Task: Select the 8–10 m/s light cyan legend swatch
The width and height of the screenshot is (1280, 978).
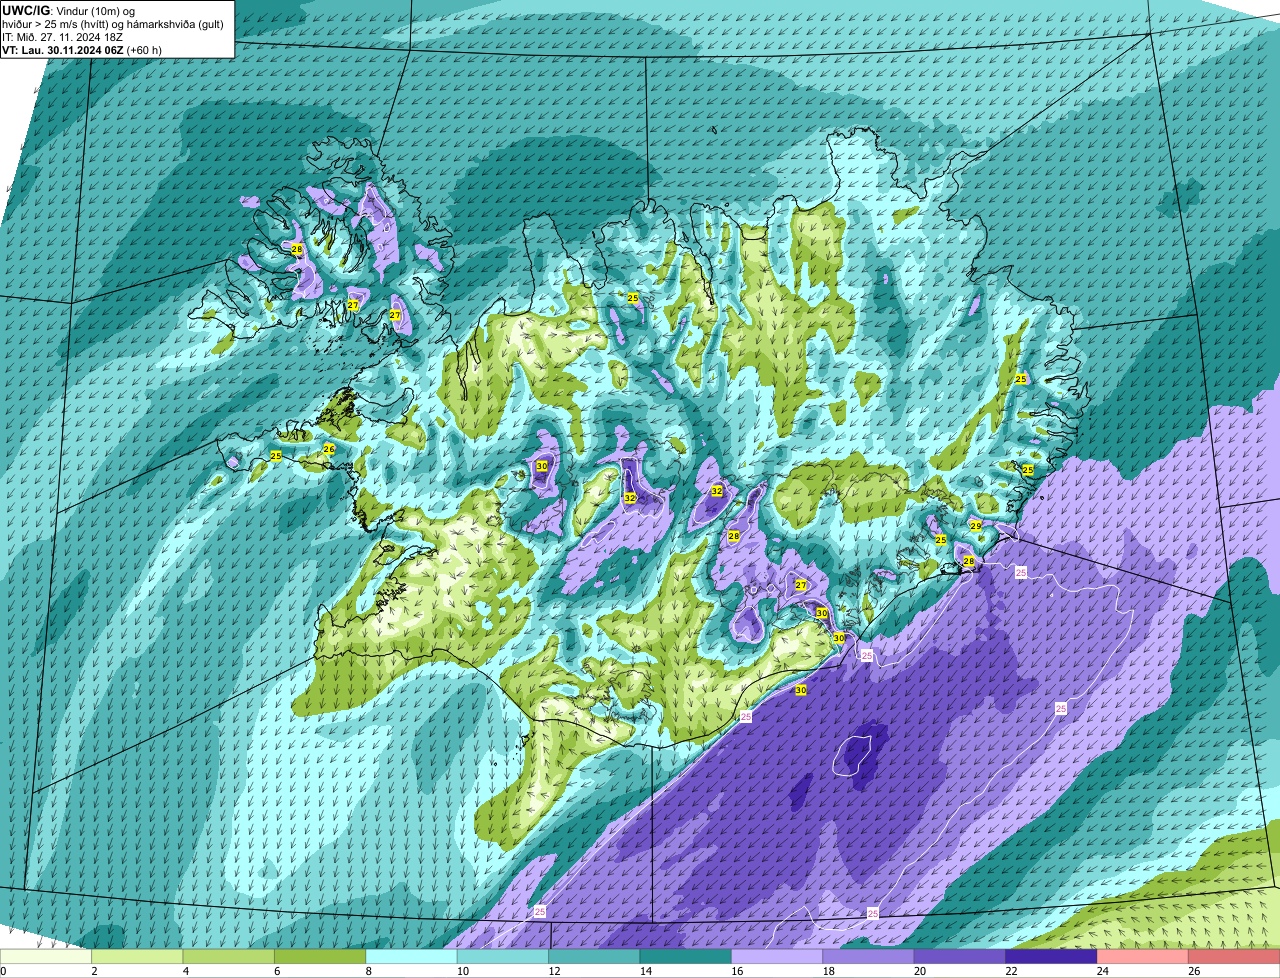Action: point(412,956)
